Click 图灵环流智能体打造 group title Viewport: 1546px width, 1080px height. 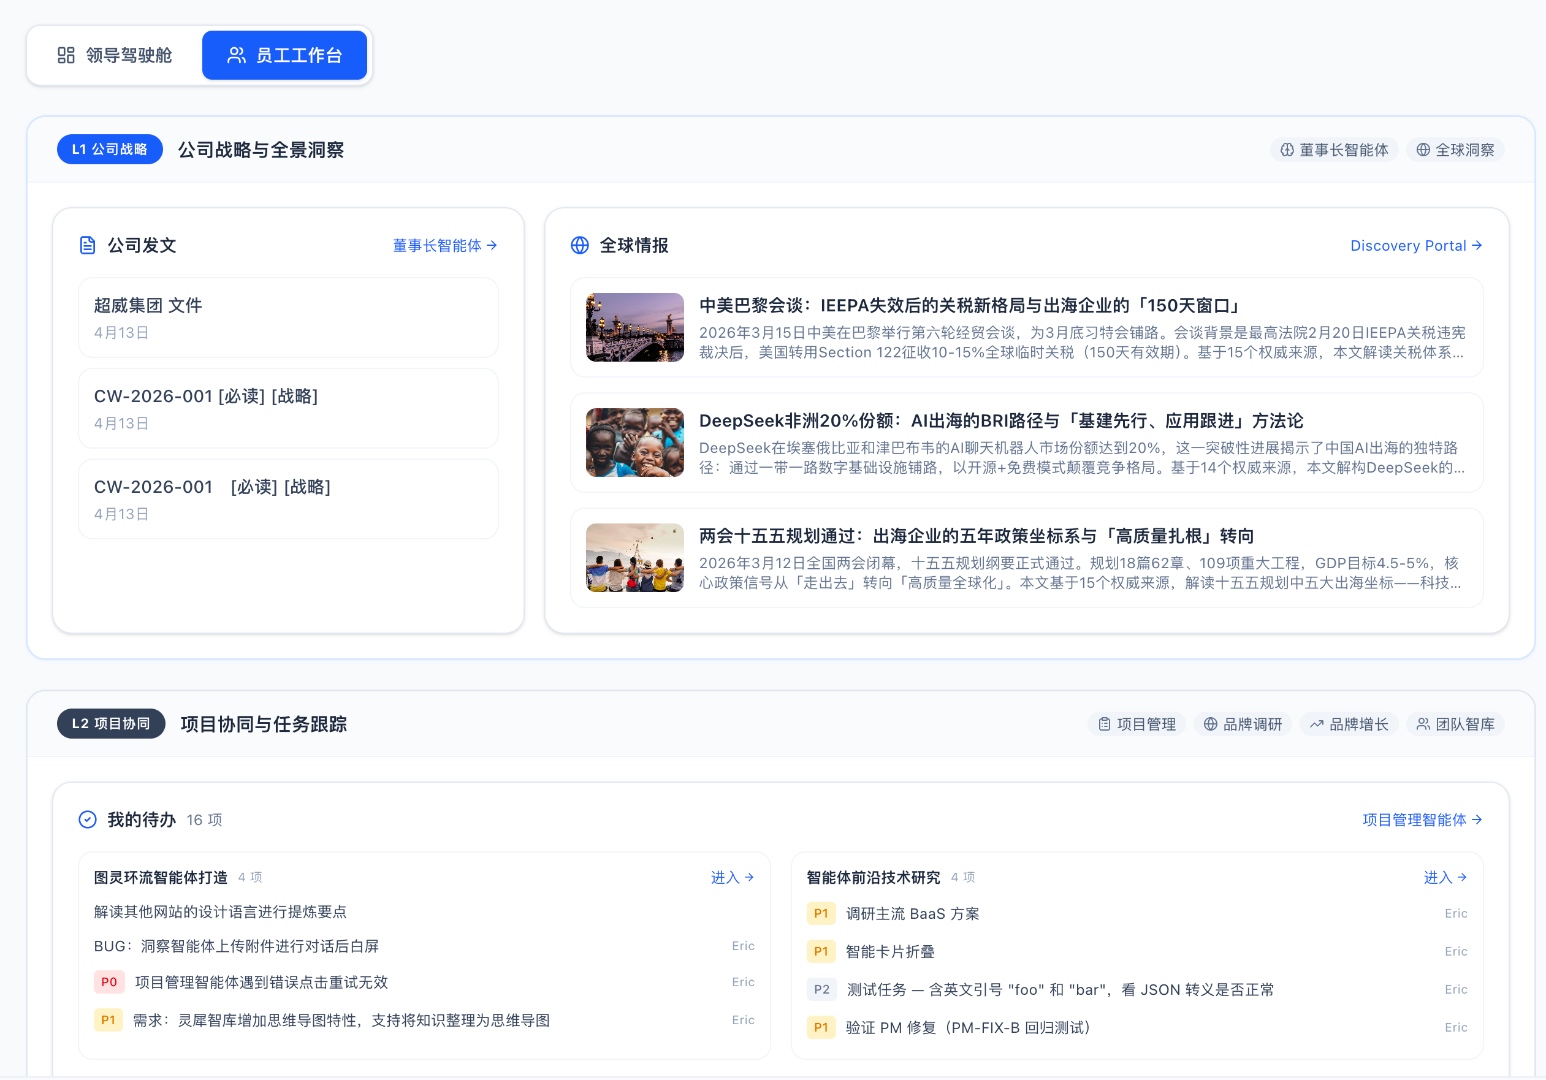(x=161, y=877)
